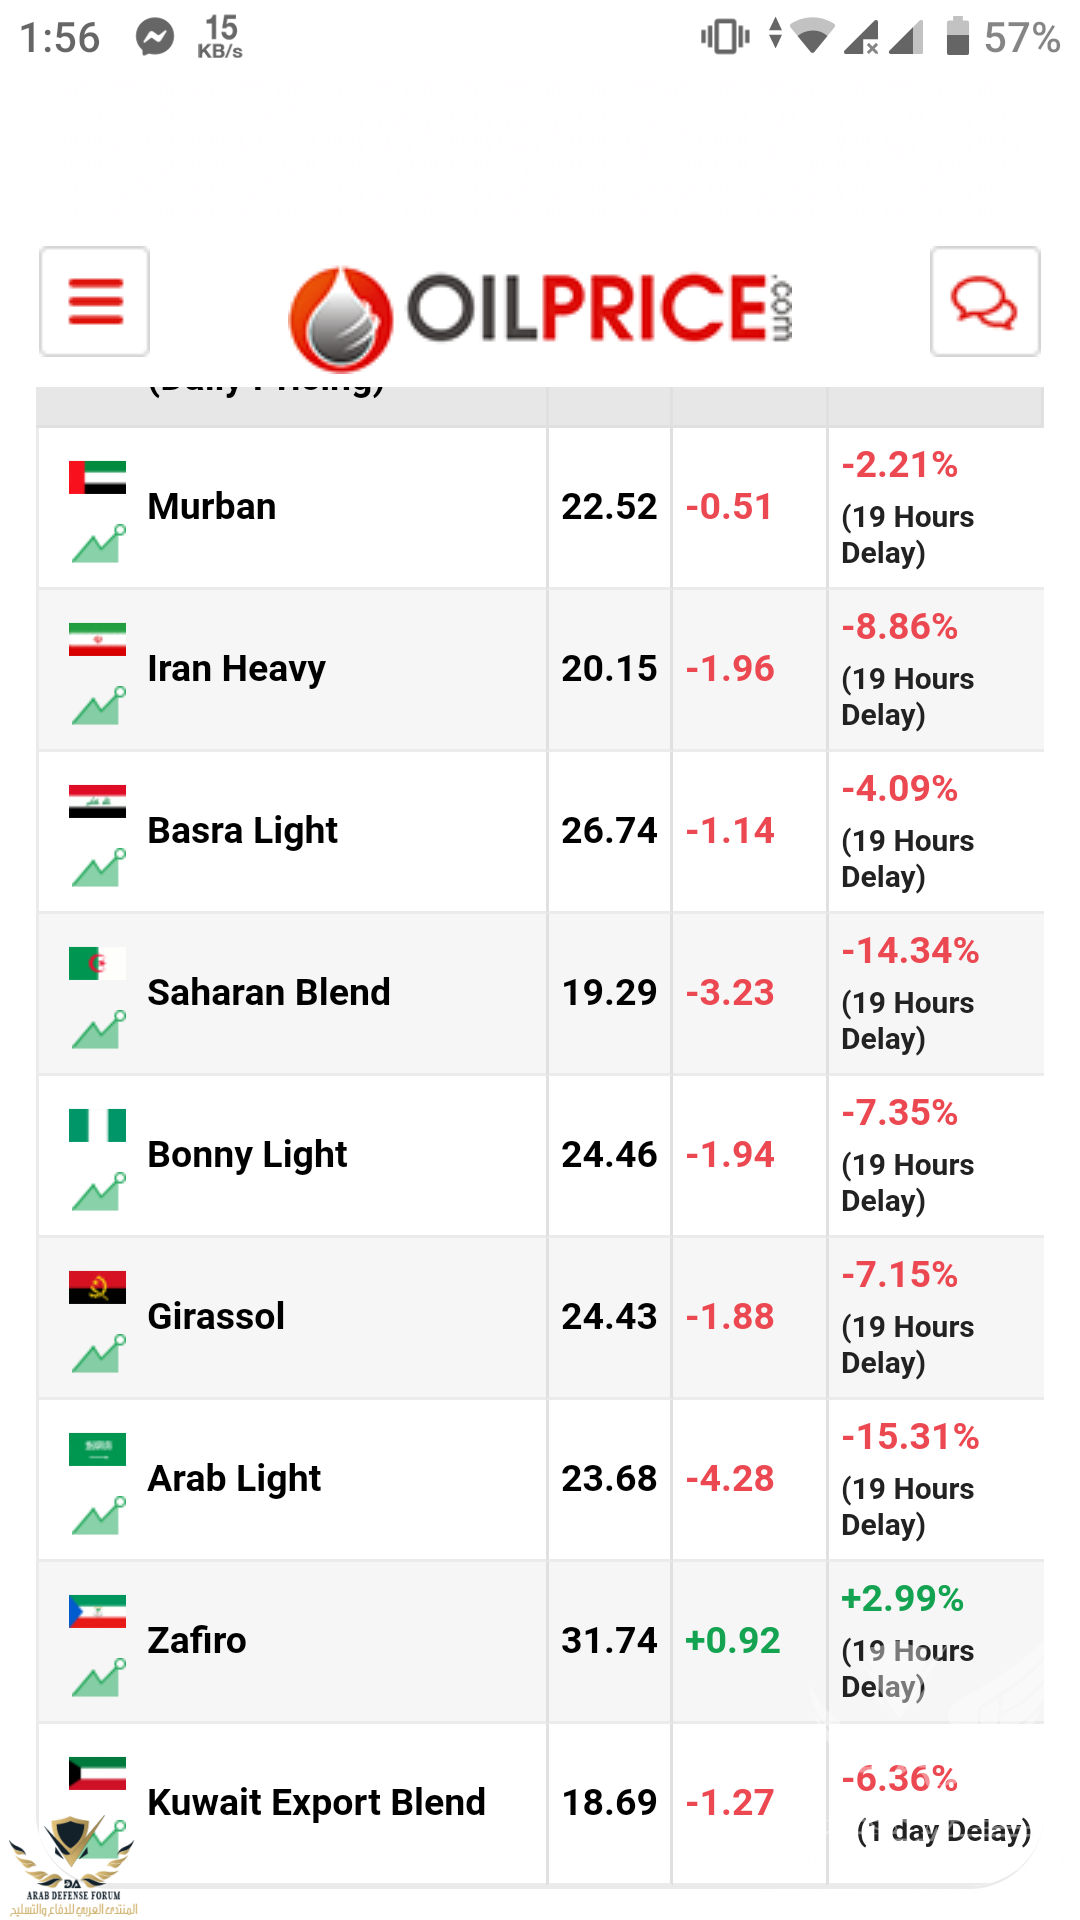The height and width of the screenshot is (1920, 1080).
Task: Open the chat comments icon
Action: pos(985,301)
